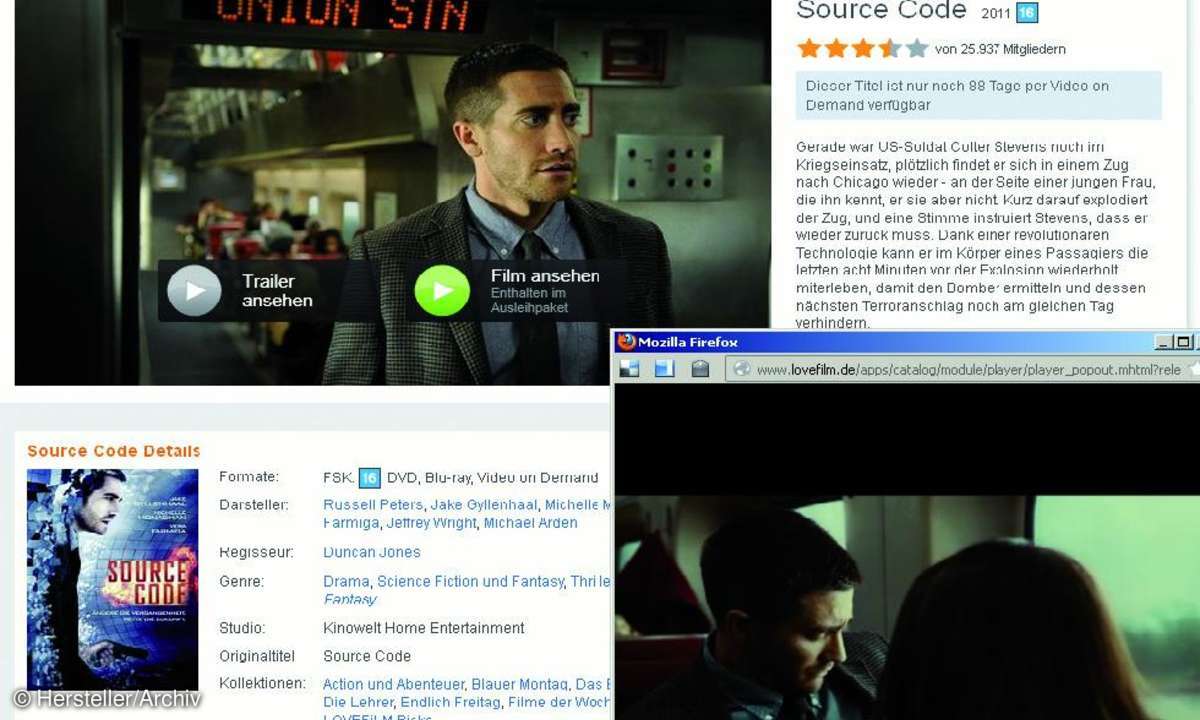The width and height of the screenshot is (1200, 720).
Task: Click the Mozilla Firefox window title bar
Action: [x=906, y=342]
